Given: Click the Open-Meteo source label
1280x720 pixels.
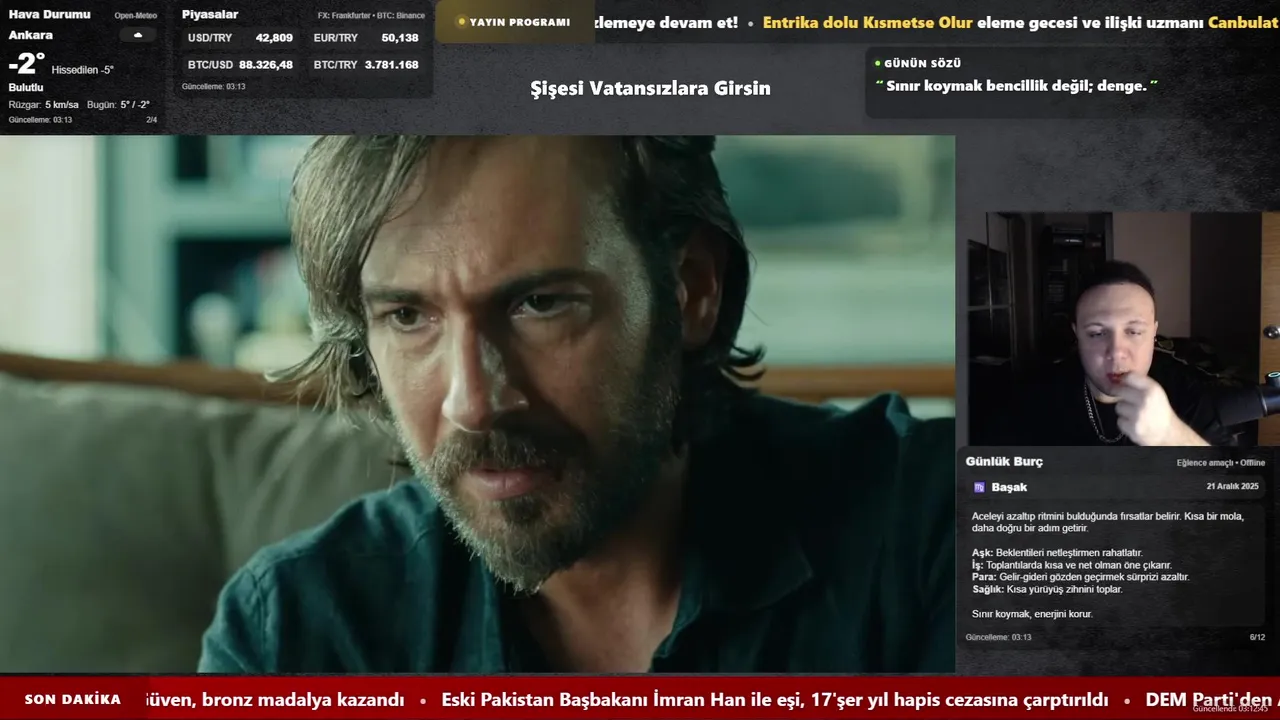Looking at the screenshot, I should tap(135, 16).
